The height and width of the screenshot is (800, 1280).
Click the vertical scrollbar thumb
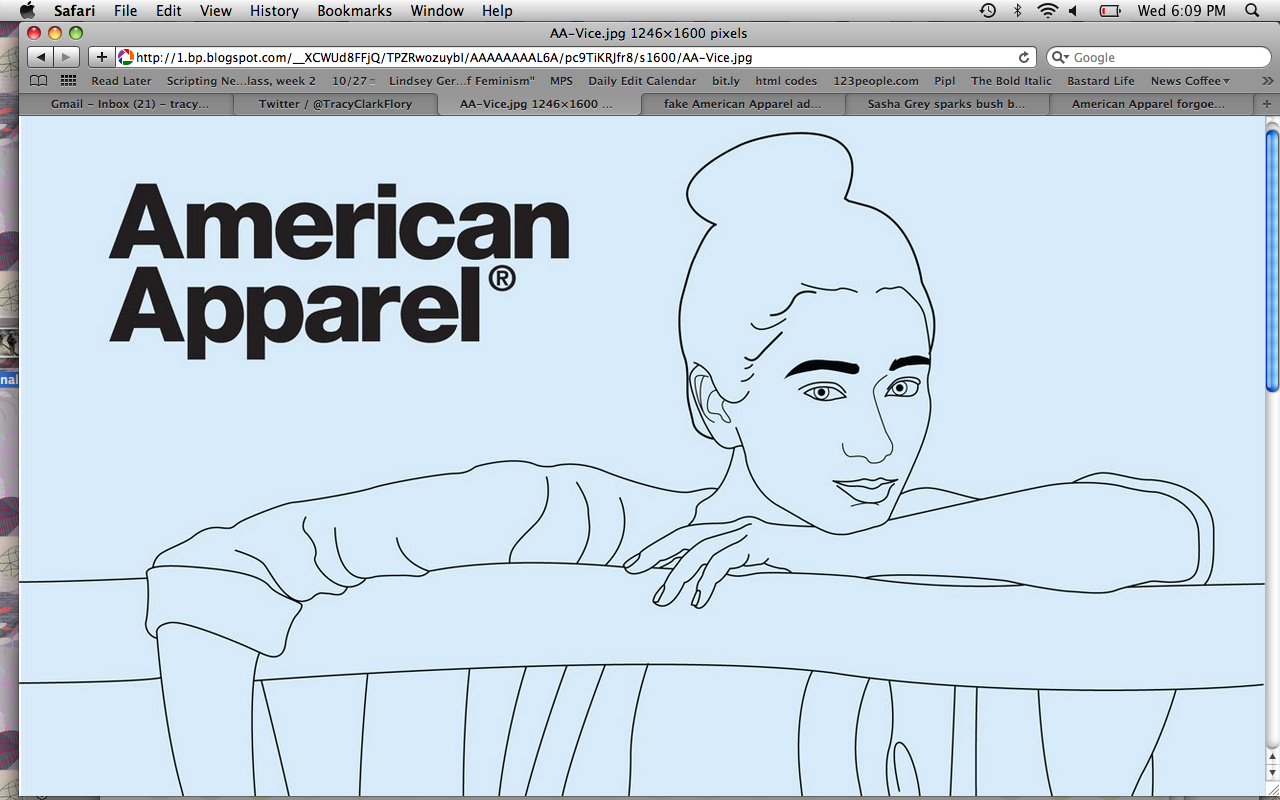click(x=1272, y=261)
